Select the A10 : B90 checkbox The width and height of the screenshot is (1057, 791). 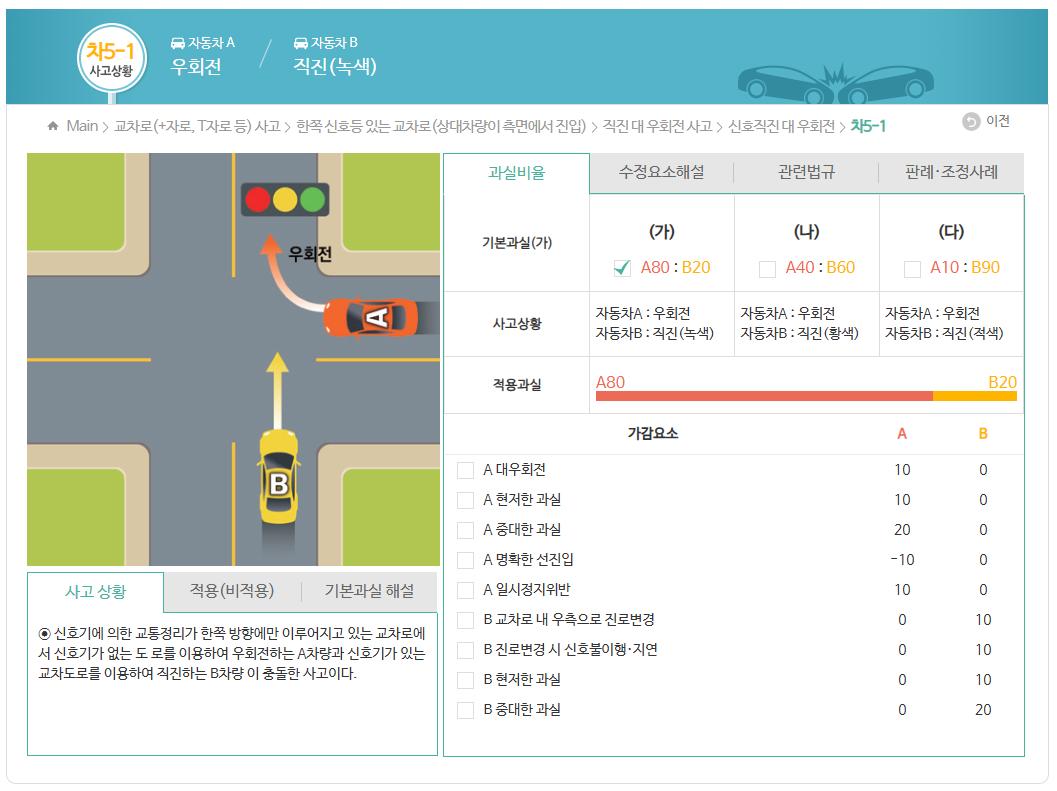(x=912, y=269)
